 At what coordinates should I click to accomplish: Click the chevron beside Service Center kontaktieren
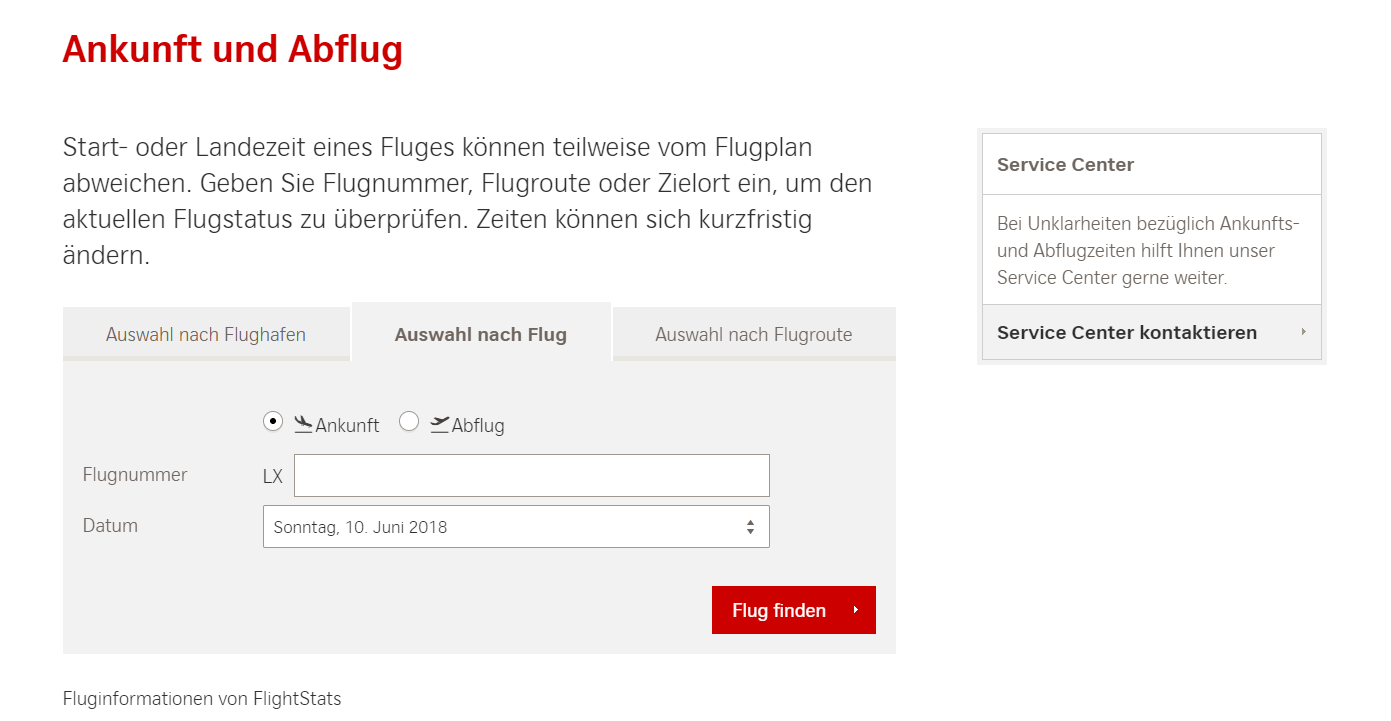tap(1304, 333)
